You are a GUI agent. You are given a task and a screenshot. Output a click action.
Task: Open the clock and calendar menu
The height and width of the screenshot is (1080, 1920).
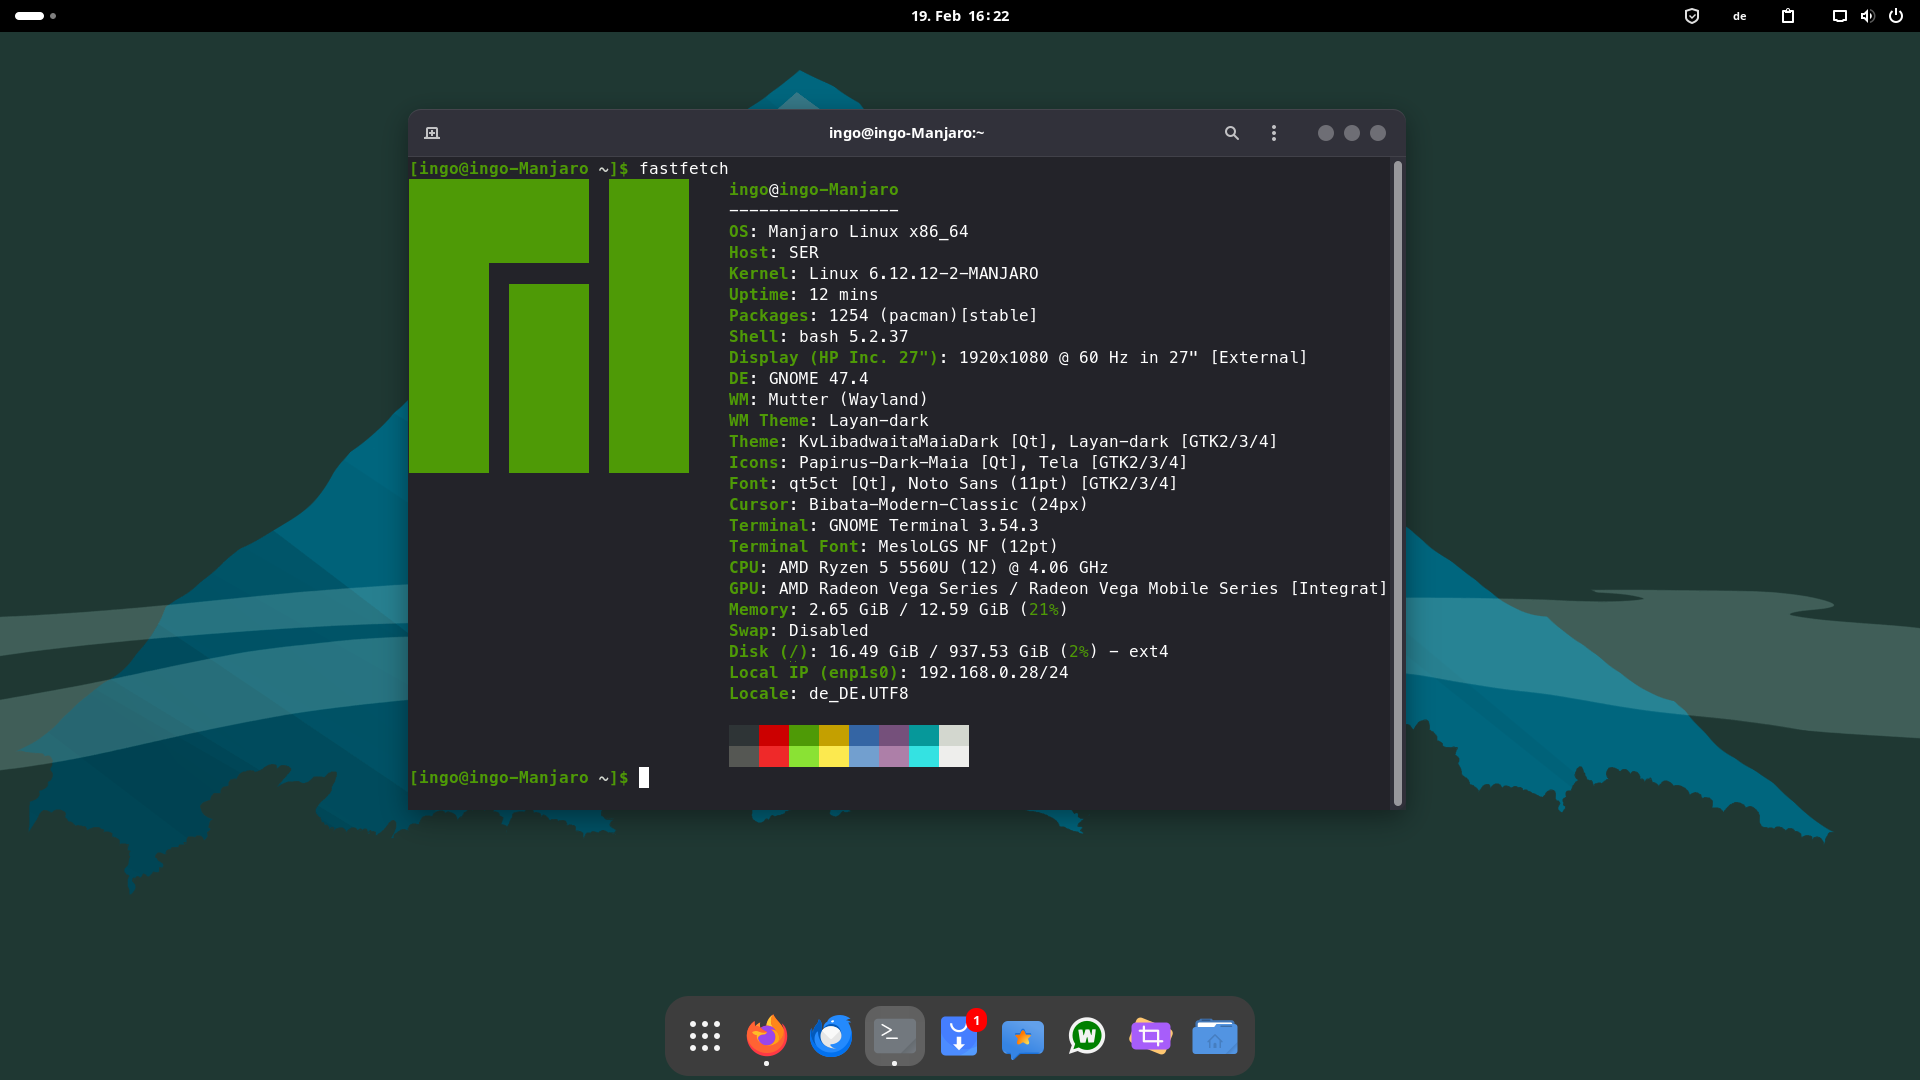click(960, 16)
